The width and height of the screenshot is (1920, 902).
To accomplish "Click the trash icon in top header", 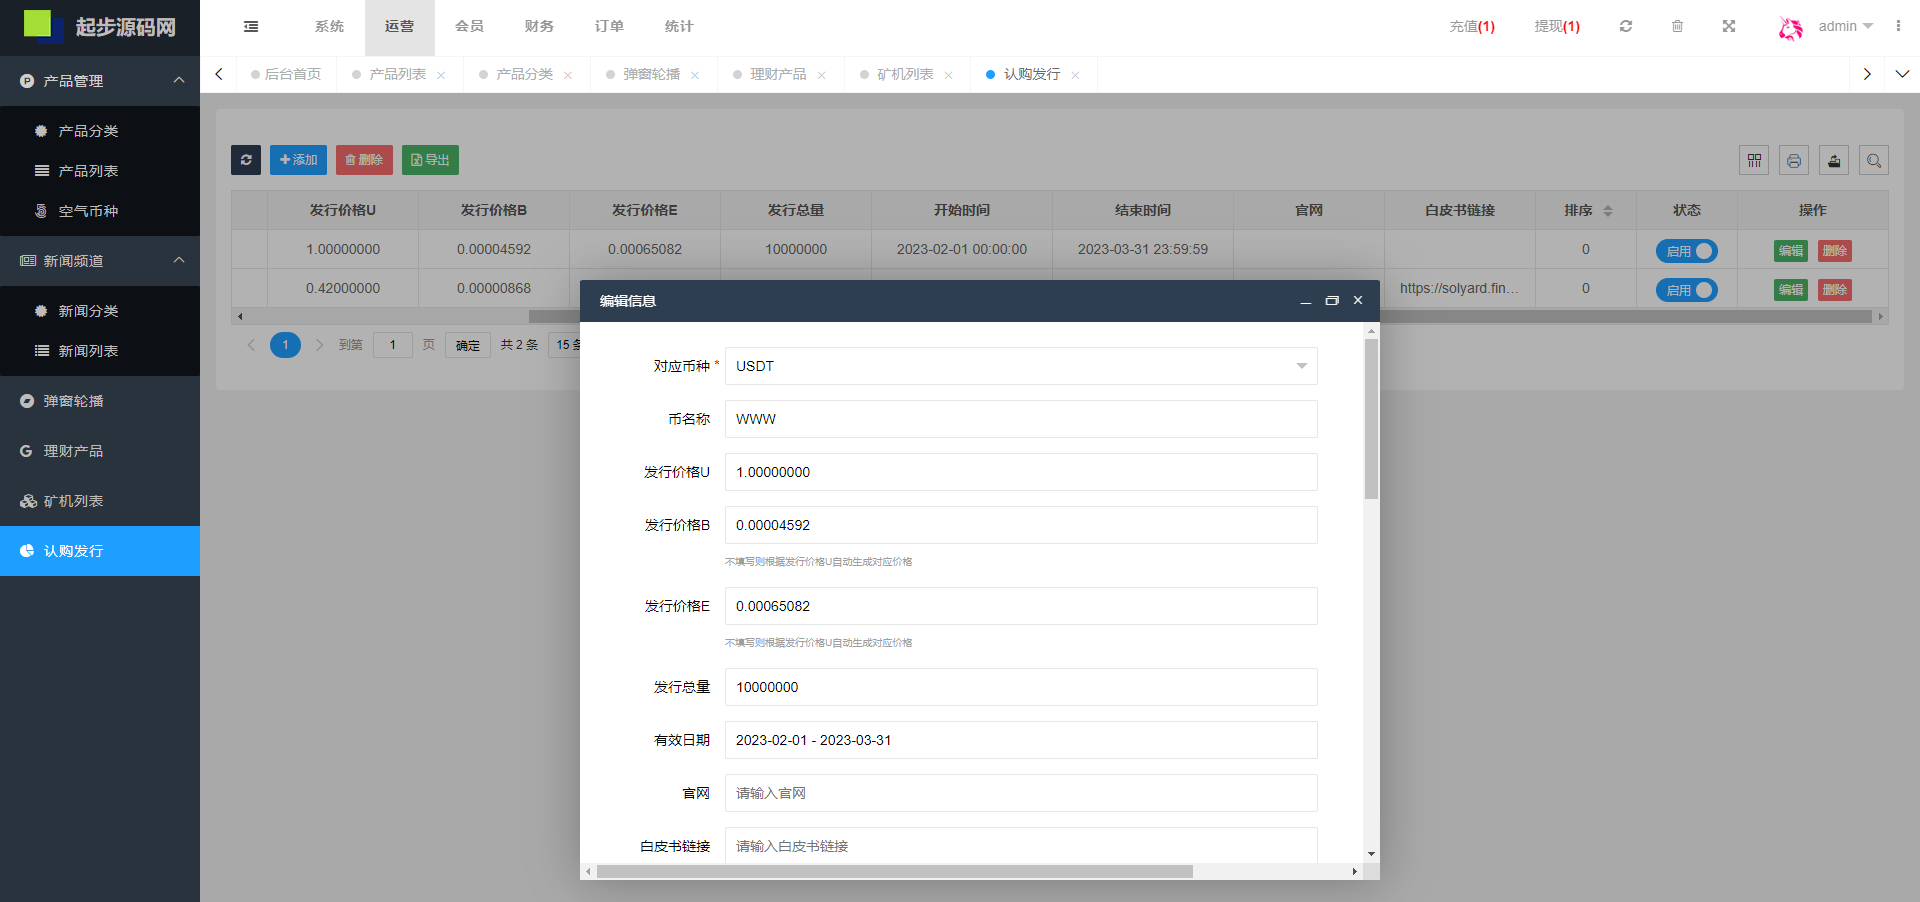I will point(1677,26).
